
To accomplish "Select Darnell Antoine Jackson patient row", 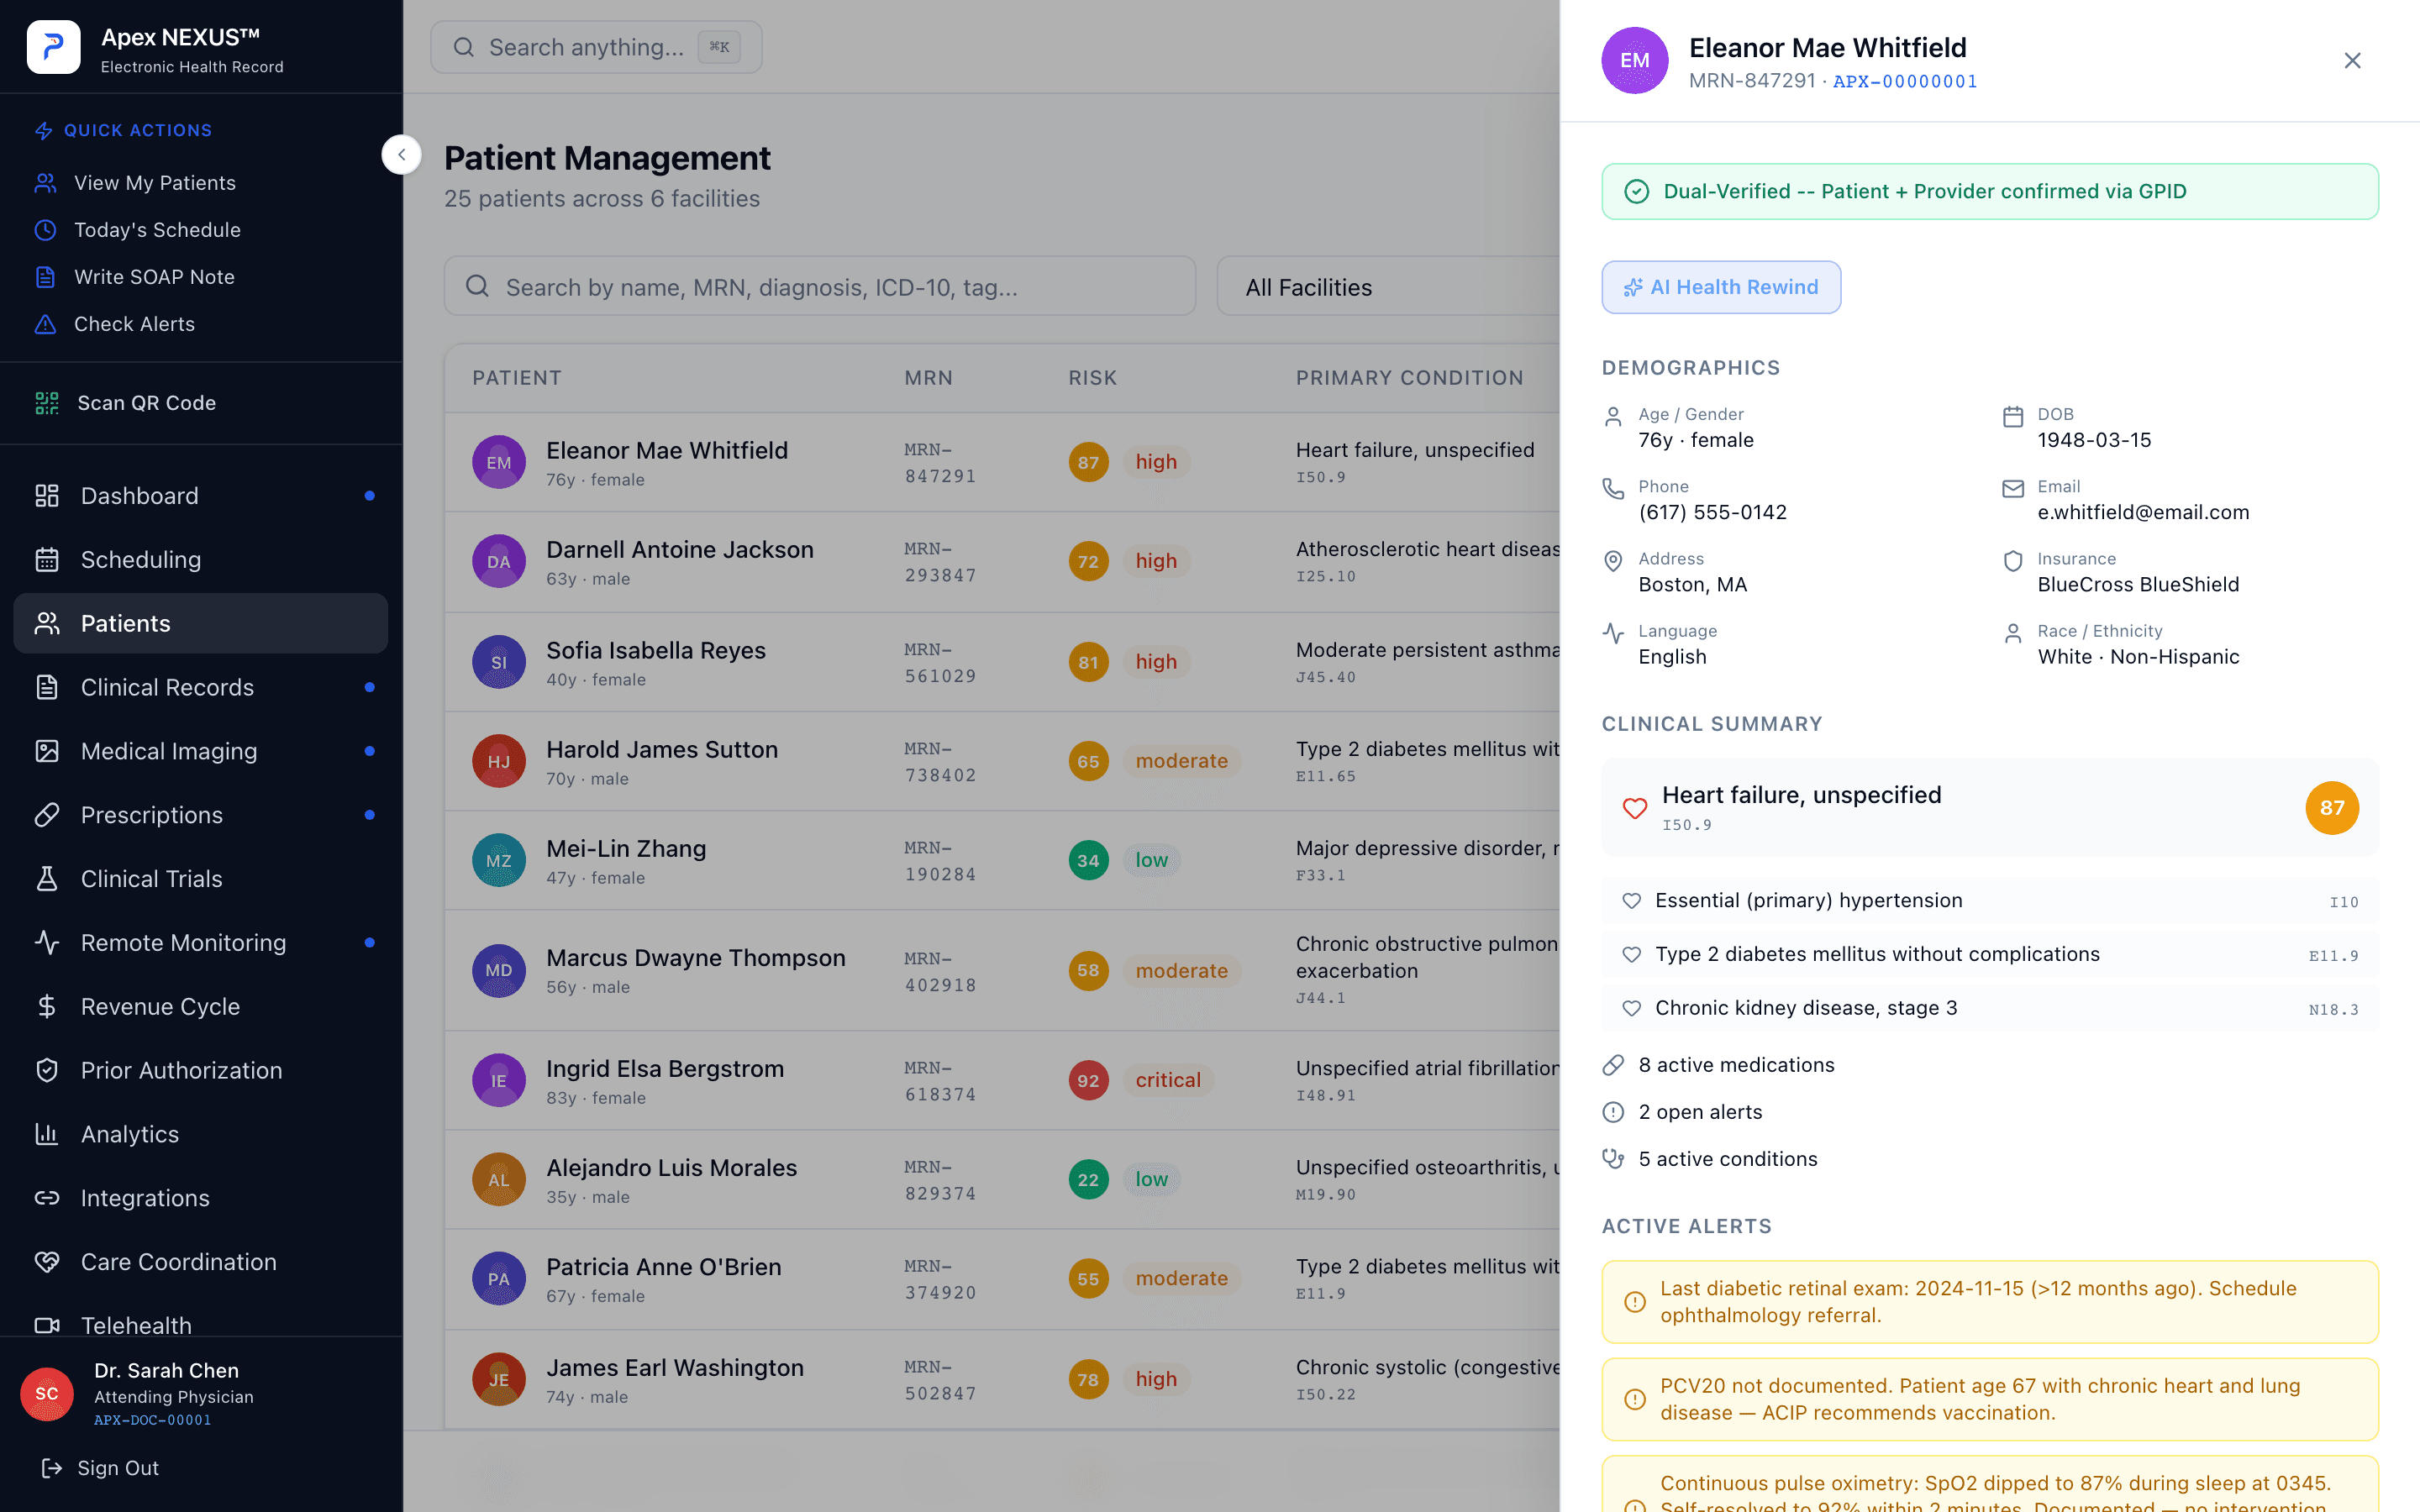I will [1002, 562].
